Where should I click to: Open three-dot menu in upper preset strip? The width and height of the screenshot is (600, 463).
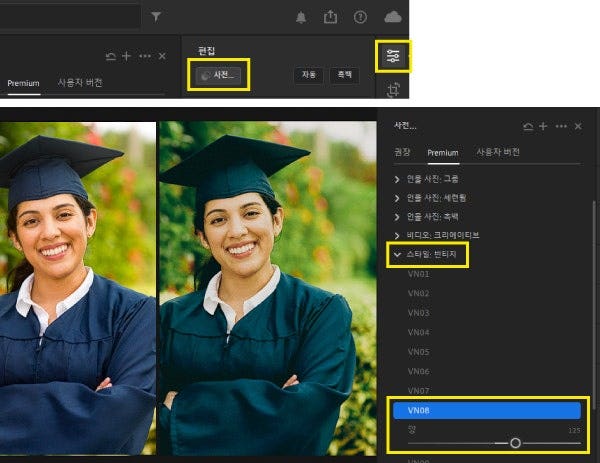click(145, 56)
